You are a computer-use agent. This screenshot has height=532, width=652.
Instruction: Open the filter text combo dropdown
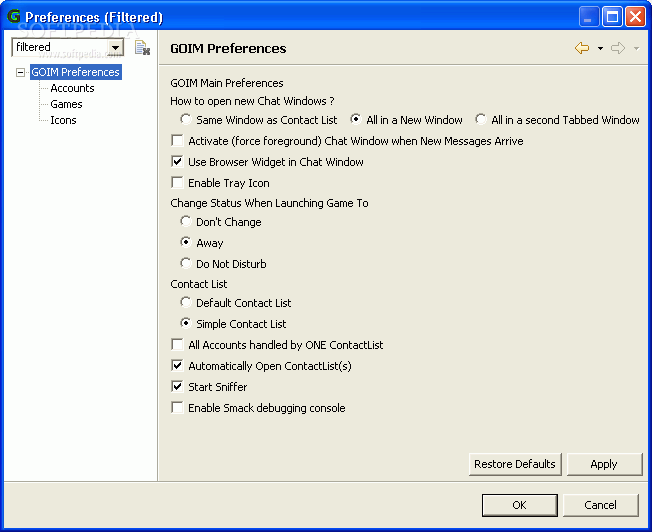[x=115, y=47]
